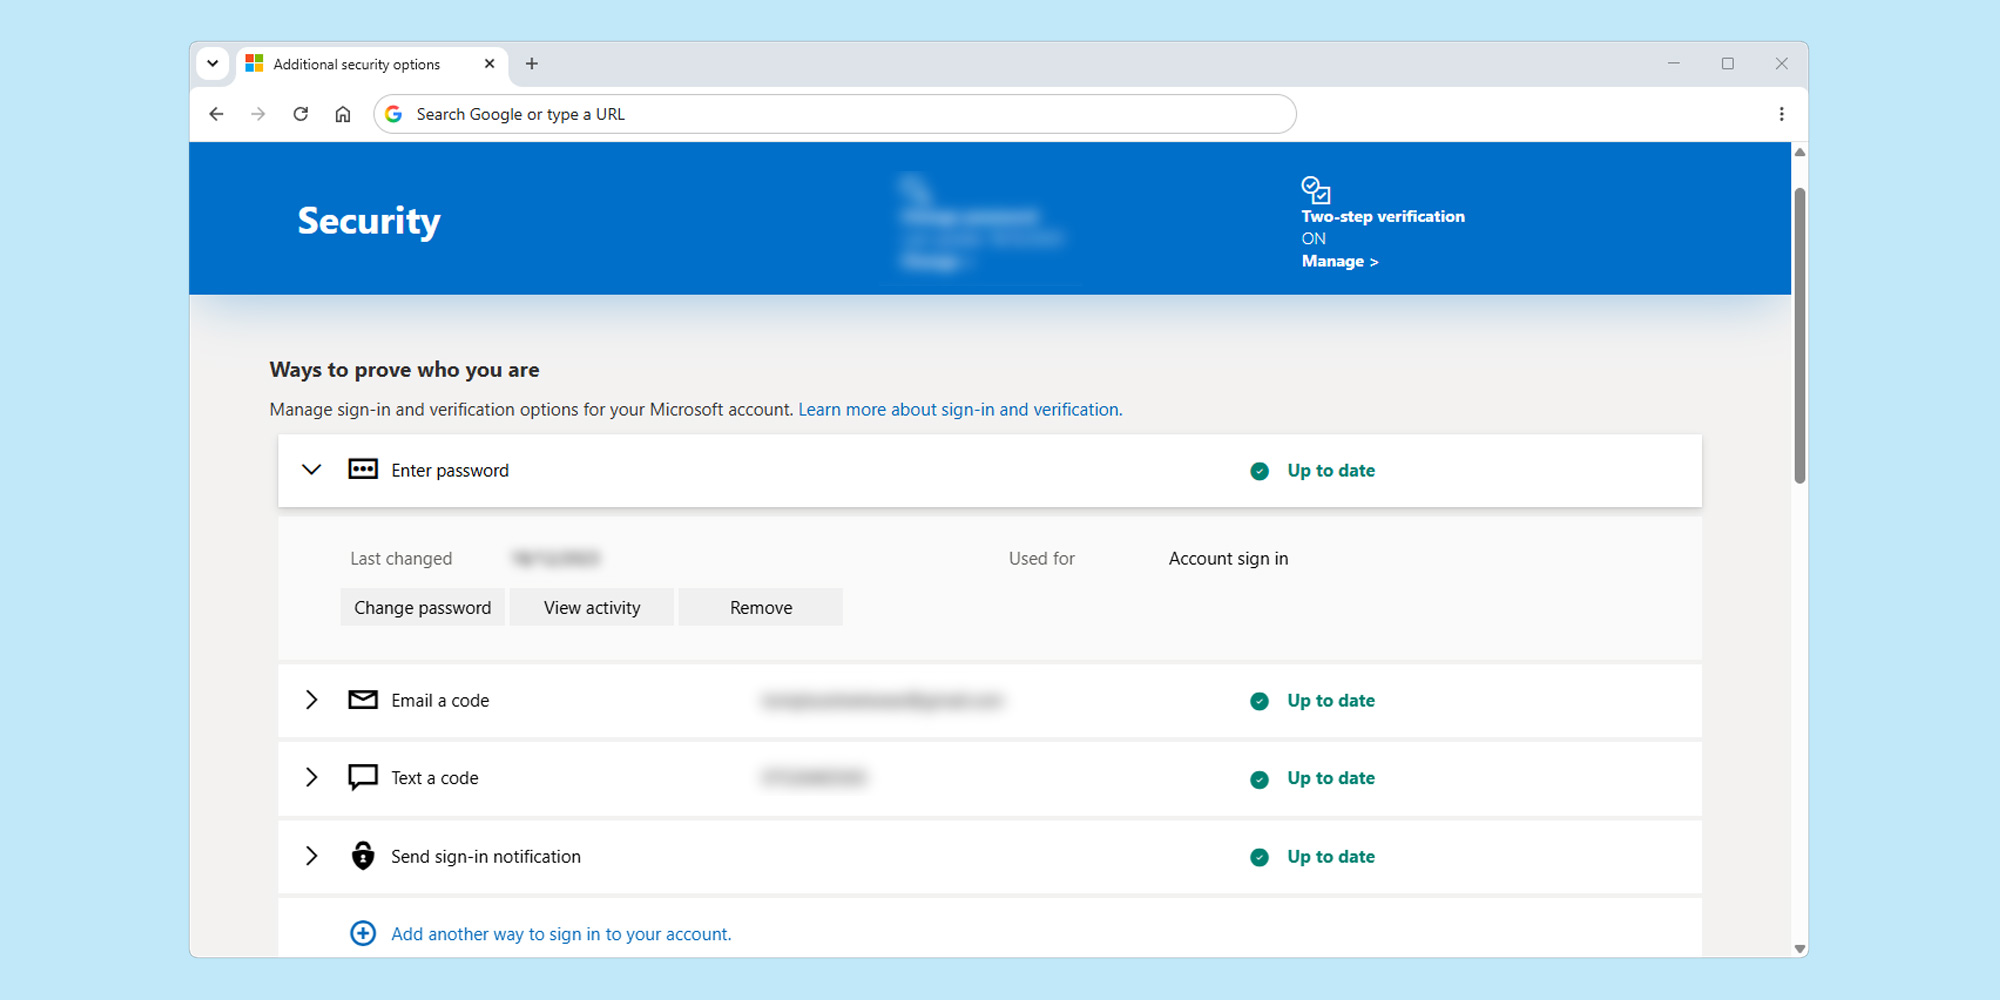The image size is (2000, 1000).
Task: Click green check icon beside Enter password status
Action: click(x=1259, y=471)
